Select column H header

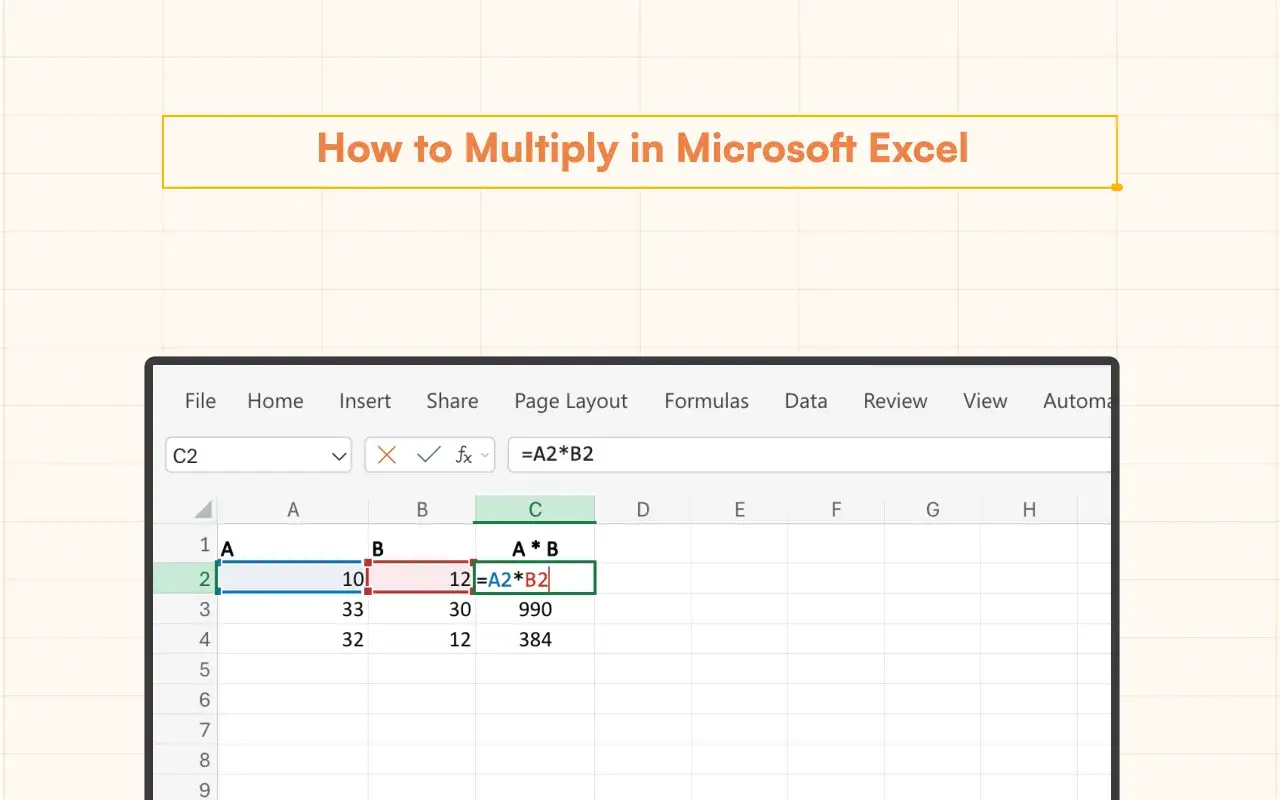pyautogui.click(x=1029, y=509)
